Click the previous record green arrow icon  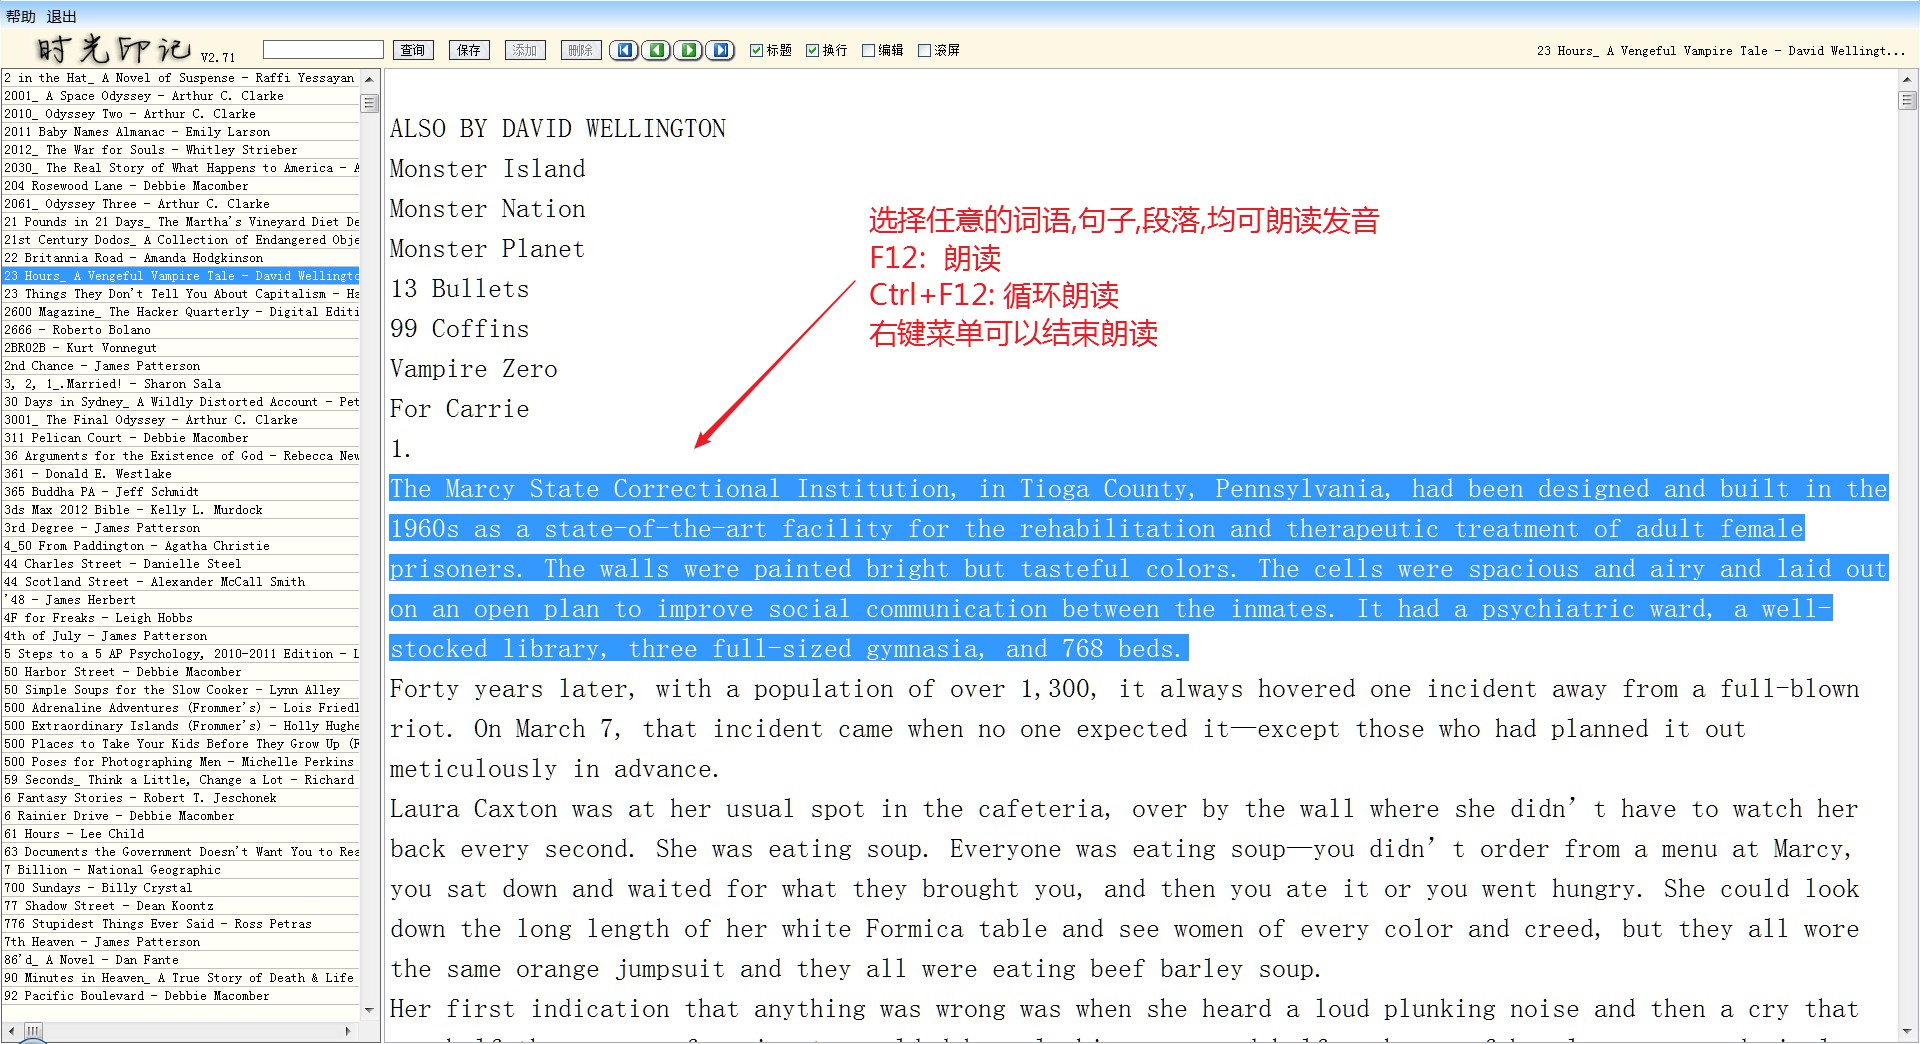pyautogui.click(x=656, y=50)
